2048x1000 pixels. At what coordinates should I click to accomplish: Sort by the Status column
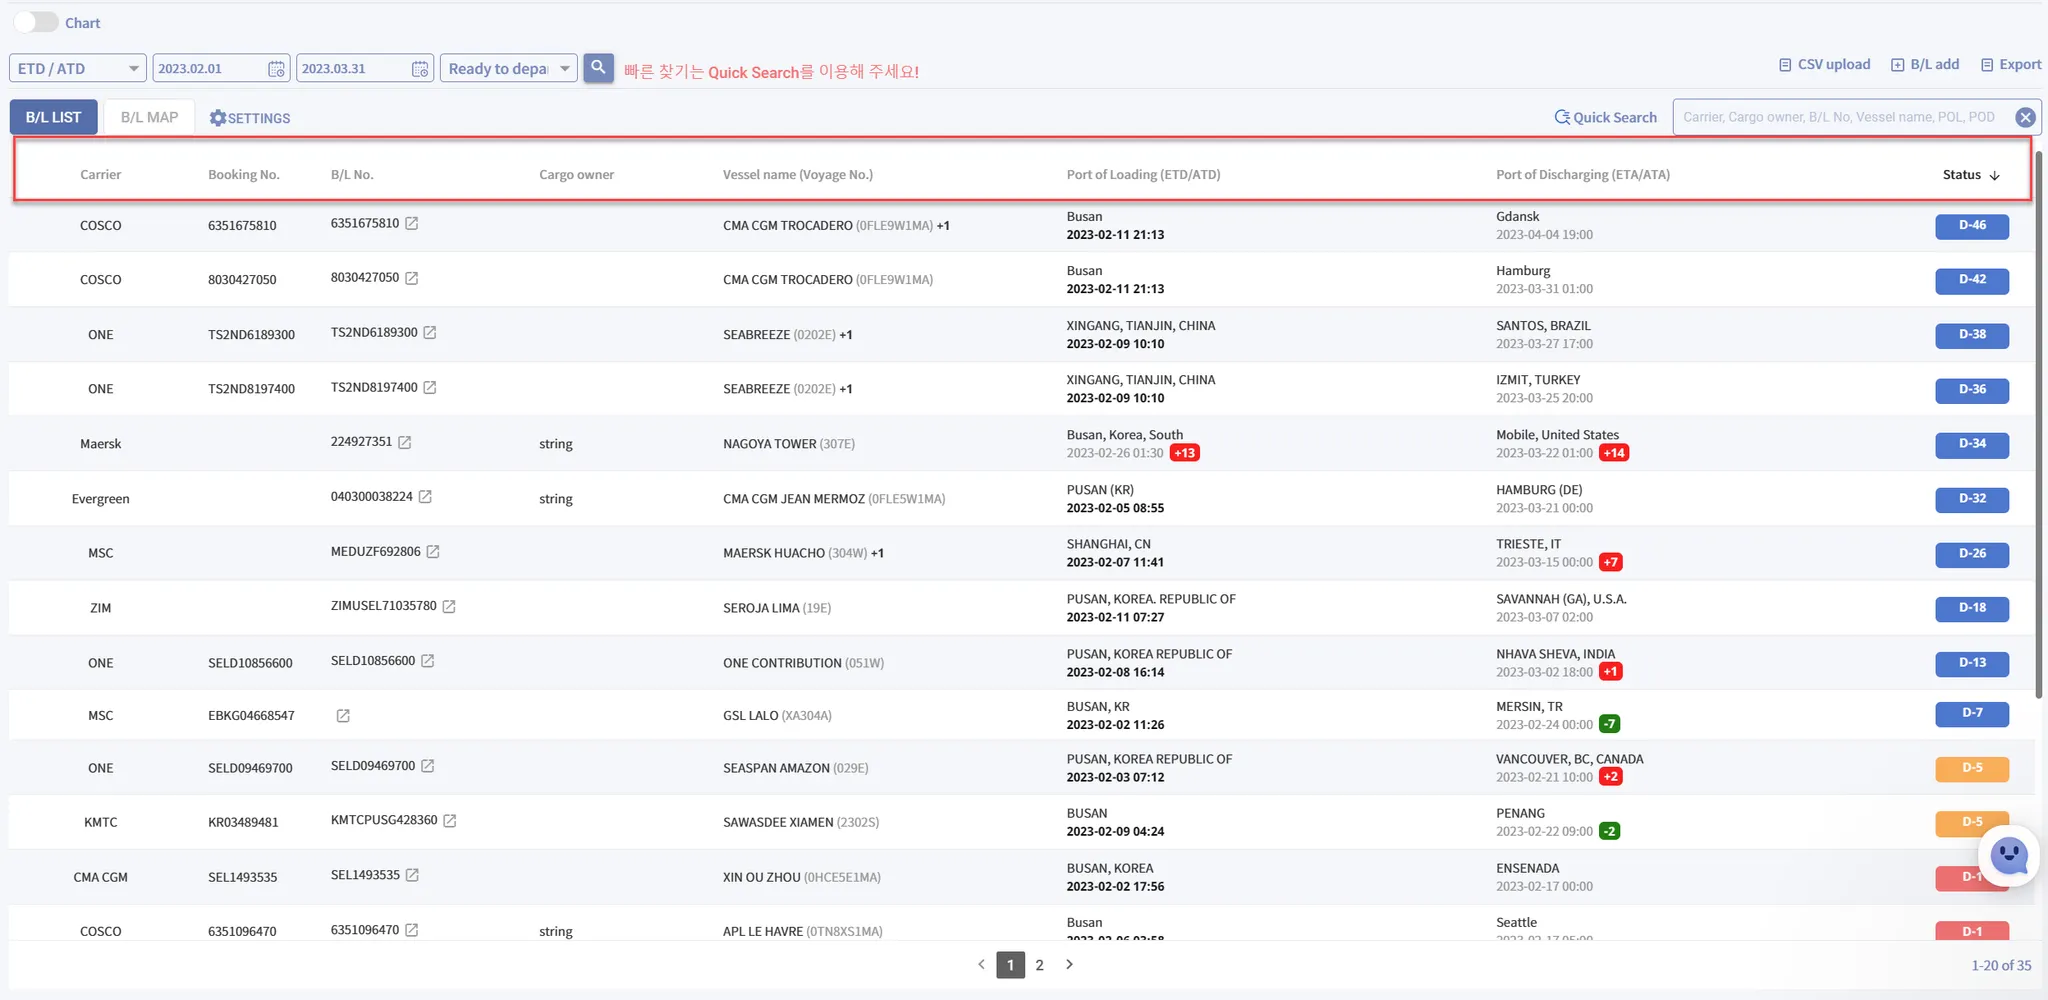click(x=1971, y=175)
